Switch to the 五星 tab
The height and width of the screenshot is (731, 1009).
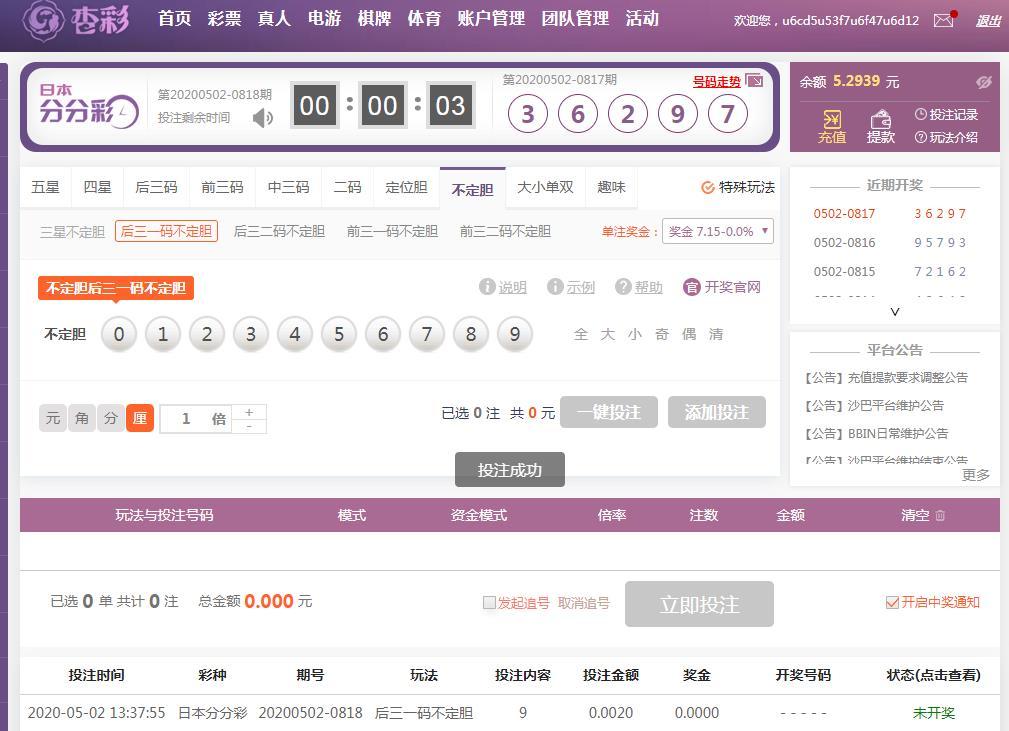pyautogui.click(x=45, y=187)
